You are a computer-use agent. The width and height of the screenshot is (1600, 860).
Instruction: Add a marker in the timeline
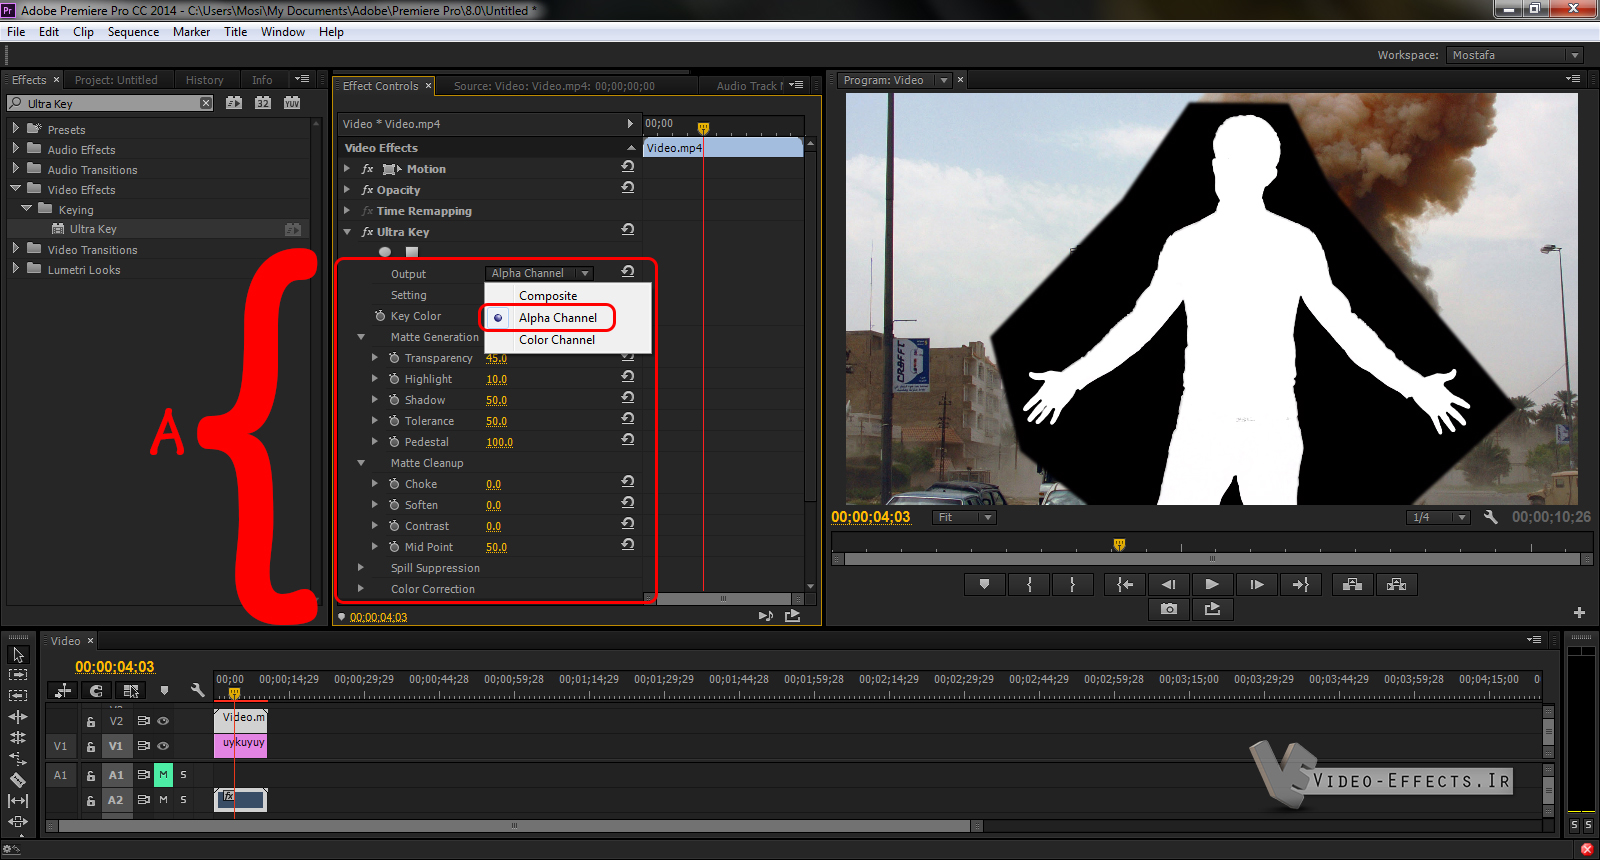coord(164,690)
